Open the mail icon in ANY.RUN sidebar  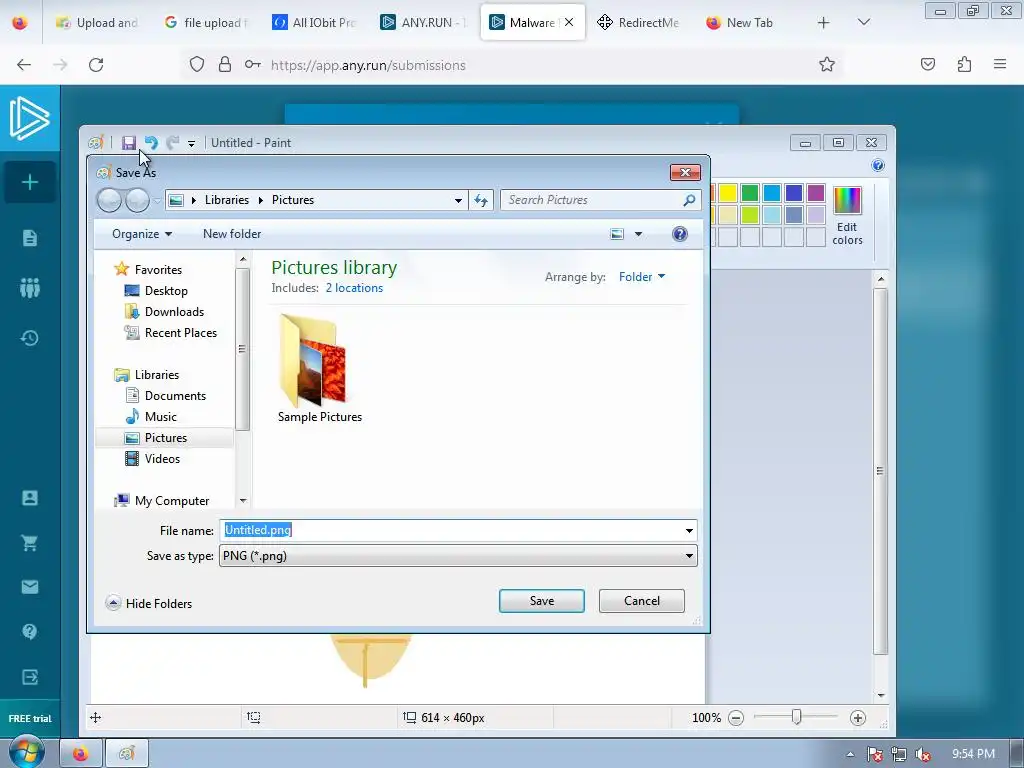coord(29,587)
